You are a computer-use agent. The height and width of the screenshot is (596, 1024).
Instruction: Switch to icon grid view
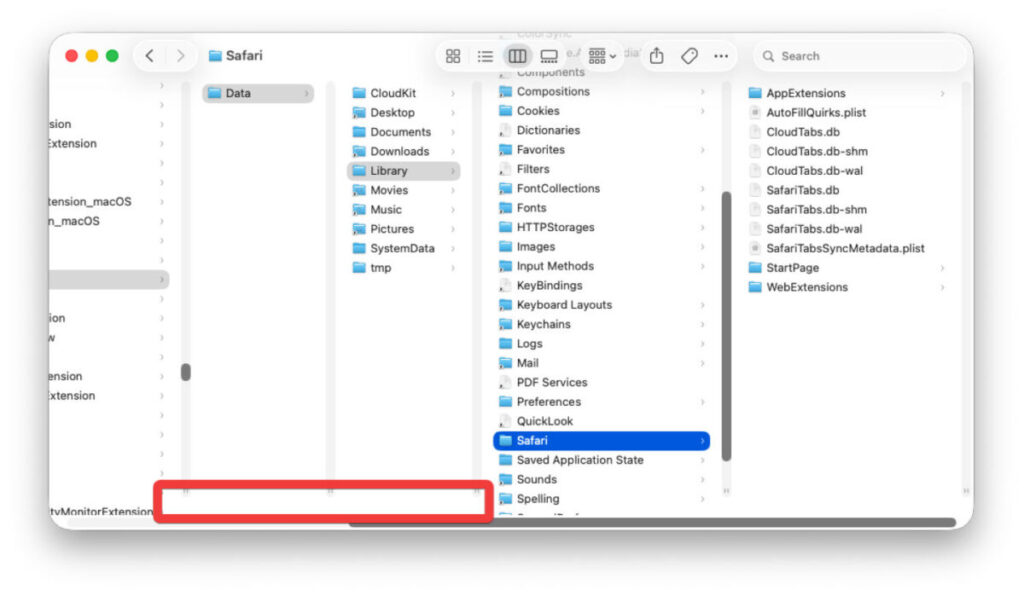(x=453, y=56)
